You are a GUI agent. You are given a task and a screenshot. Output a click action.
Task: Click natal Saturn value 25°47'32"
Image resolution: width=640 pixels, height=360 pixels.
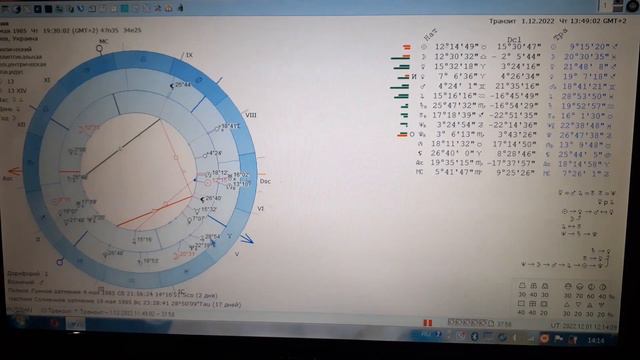coord(454,106)
